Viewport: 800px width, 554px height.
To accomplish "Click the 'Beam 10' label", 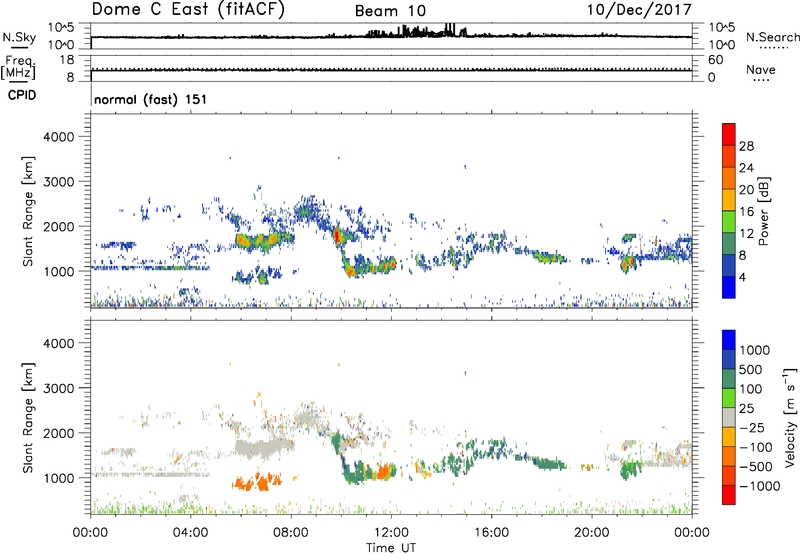I will [390, 11].
